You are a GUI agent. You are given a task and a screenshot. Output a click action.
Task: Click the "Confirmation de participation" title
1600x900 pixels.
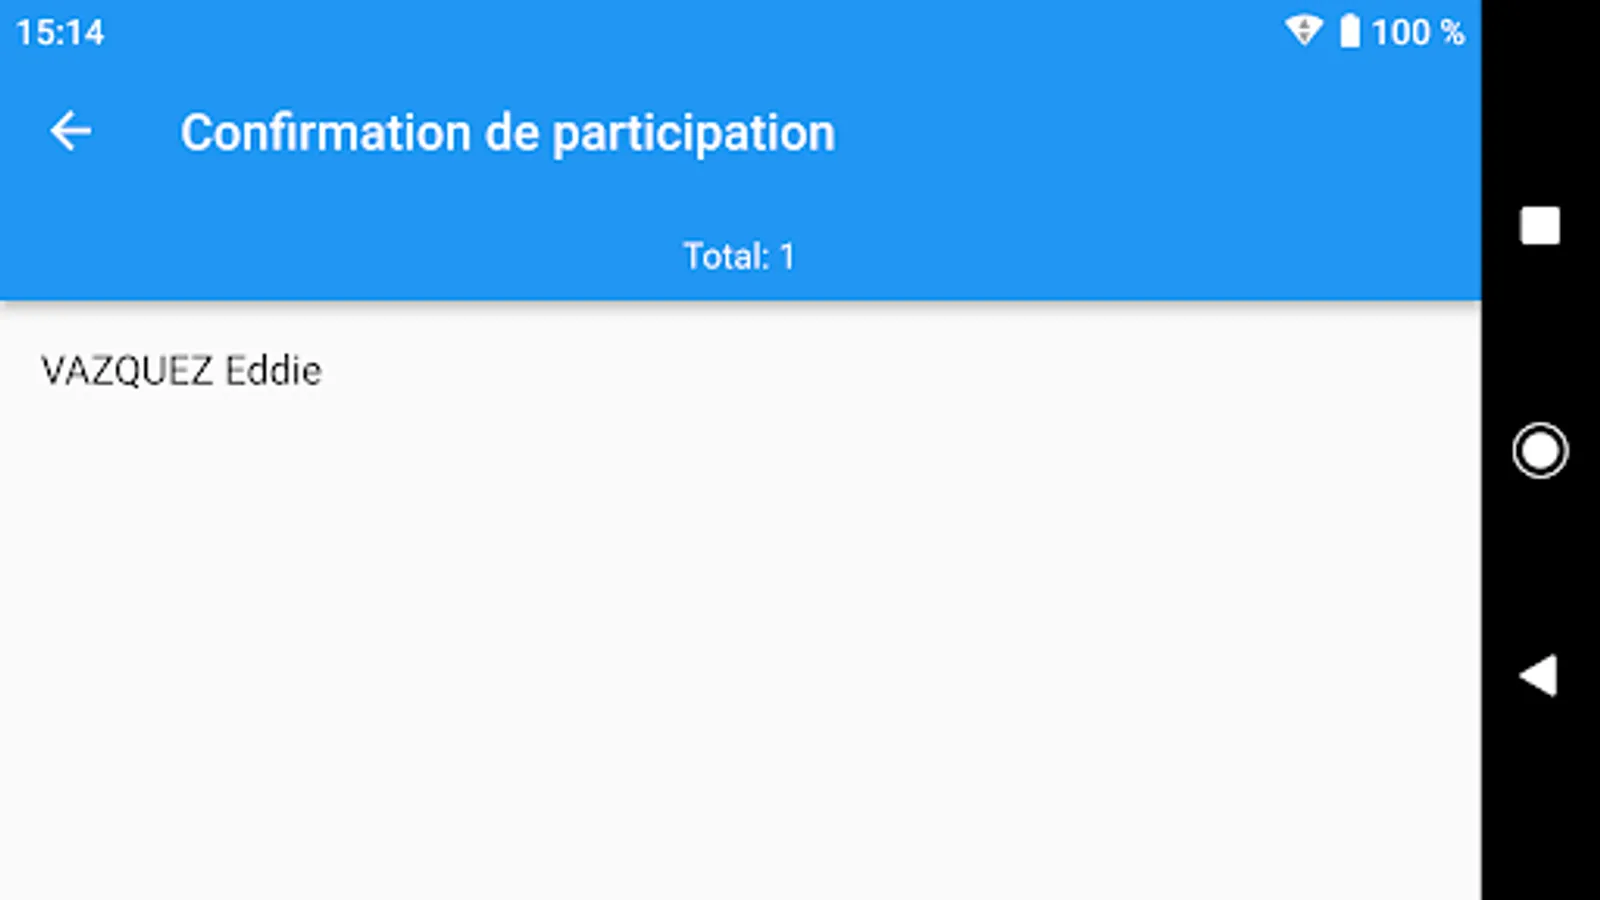click(x=507, y=133)
